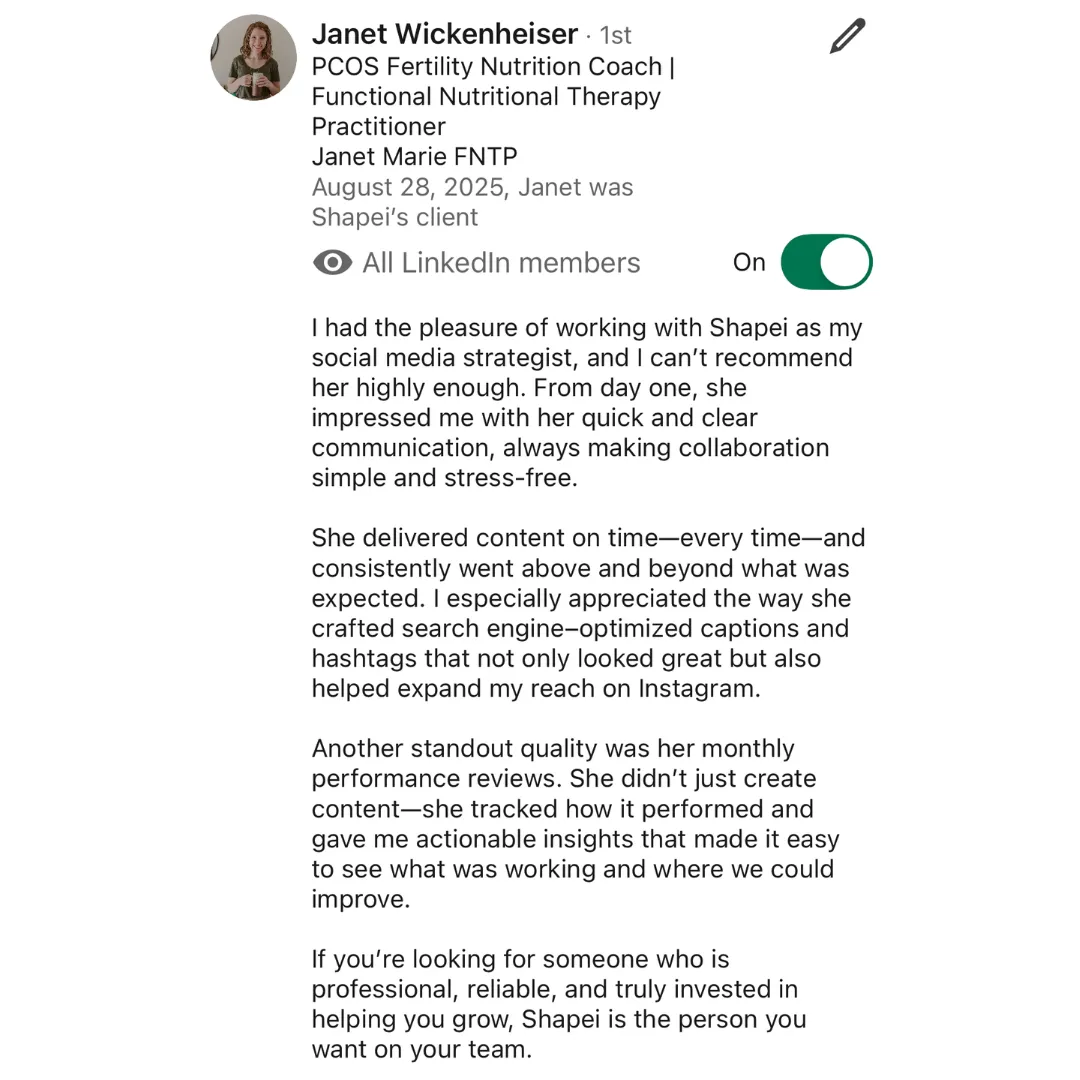Click the pencil edit icon
Screen dimensions: 1080x1080
pyautogui.click(x=847, y=36)
